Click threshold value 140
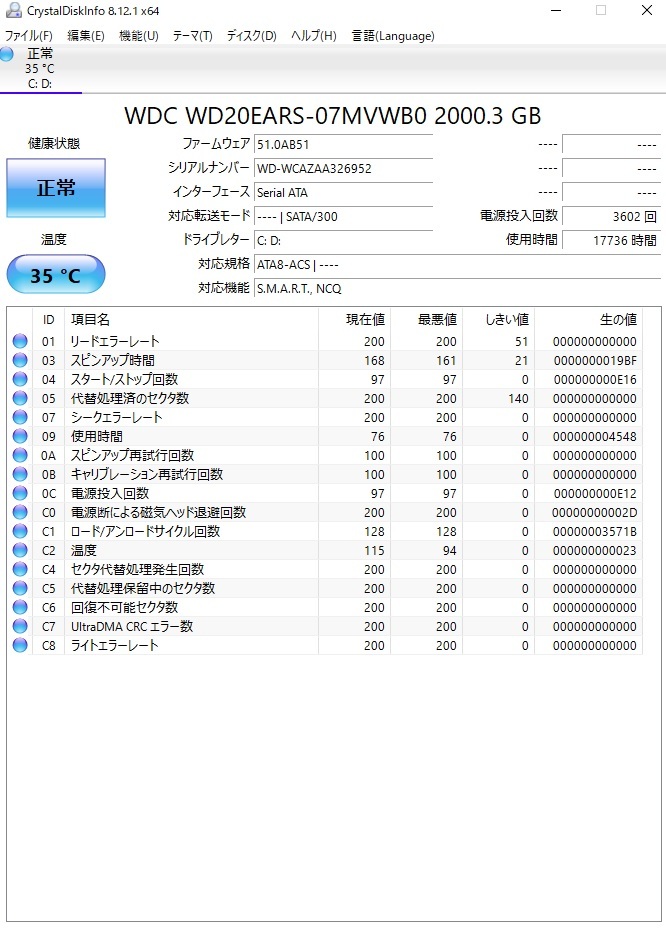Screen dimensions: 666x928 click(x=518, y=399)
